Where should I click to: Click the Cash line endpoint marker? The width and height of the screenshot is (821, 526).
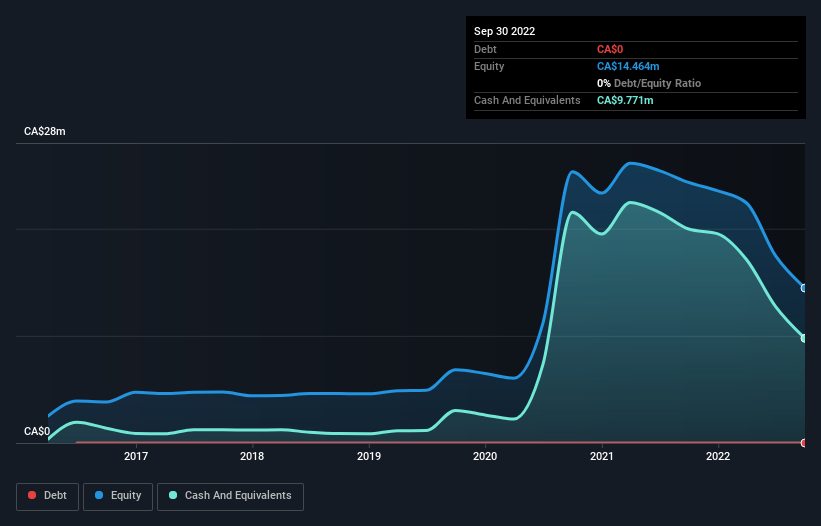804,338
